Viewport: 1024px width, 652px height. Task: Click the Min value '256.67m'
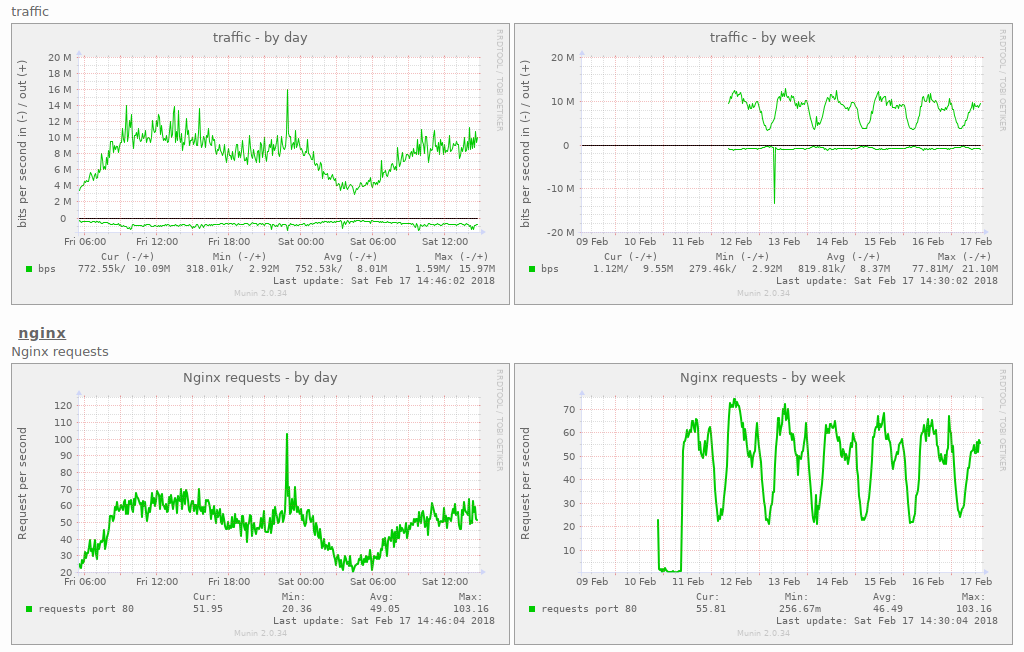[x=799, y=609]
